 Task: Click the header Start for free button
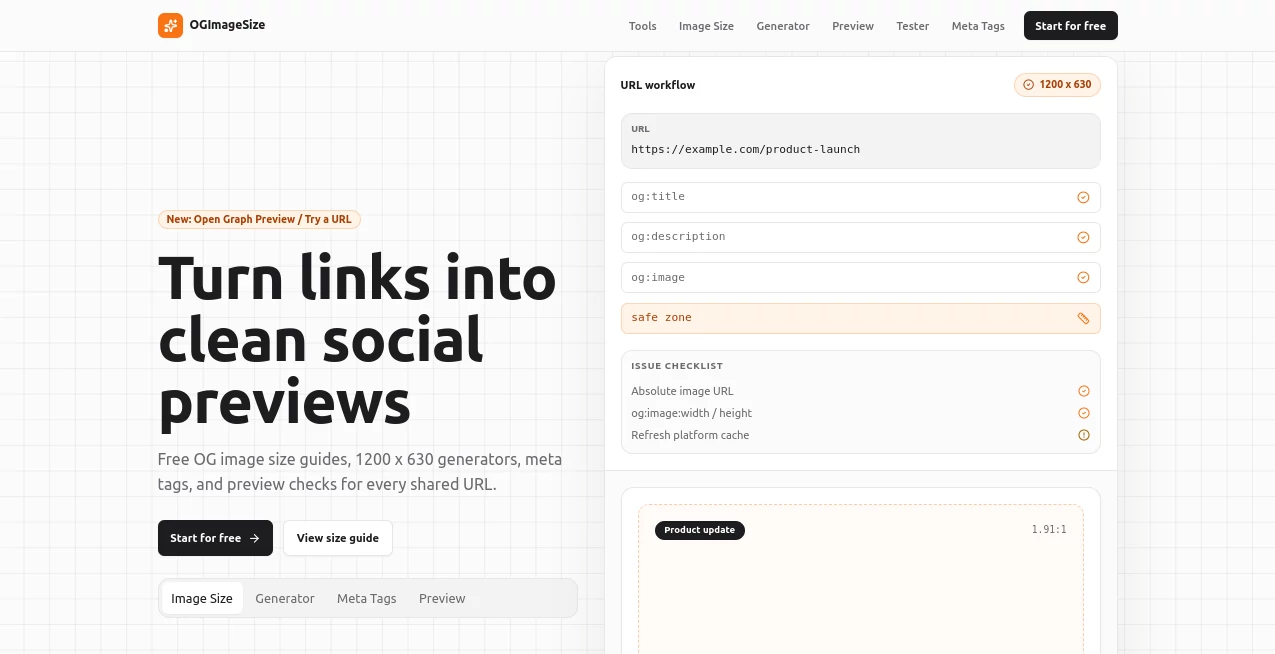(1071, 26)
